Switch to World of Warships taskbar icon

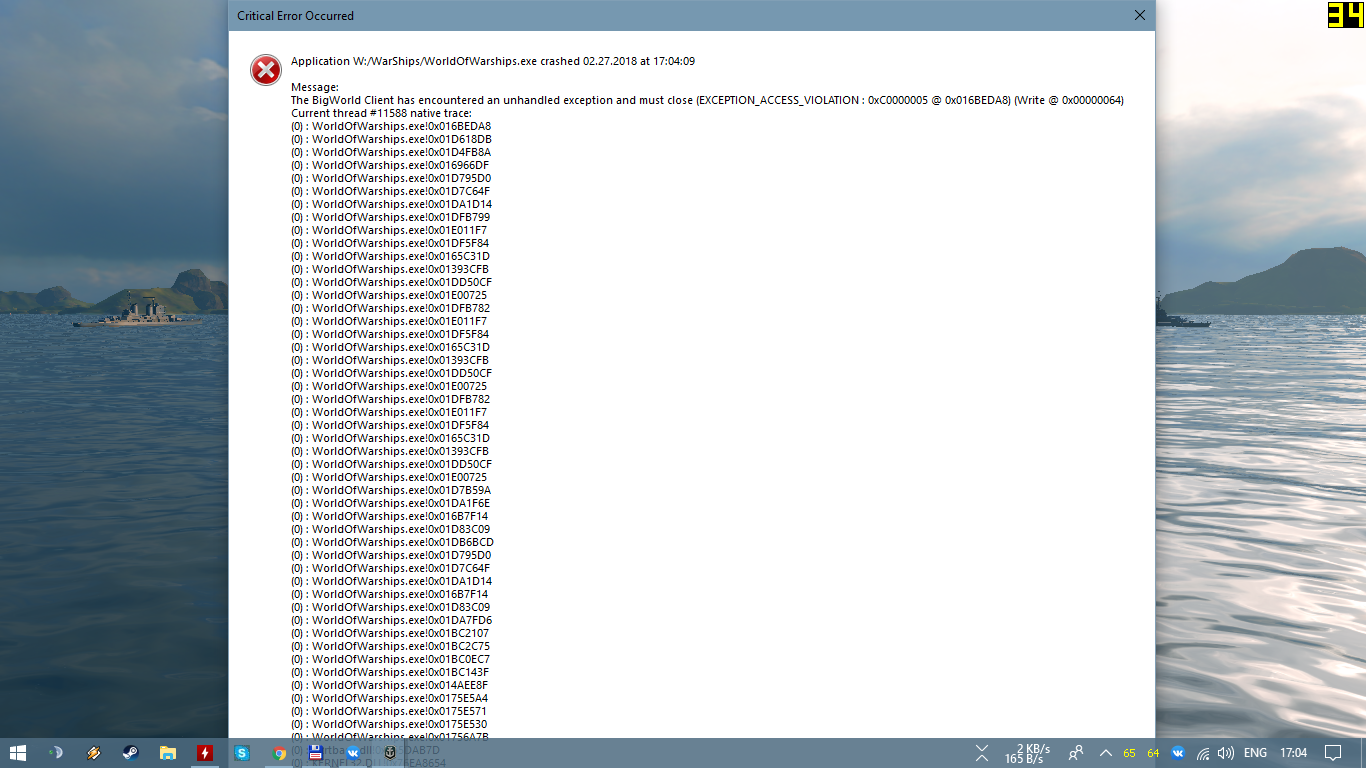[x=390, y=753]
